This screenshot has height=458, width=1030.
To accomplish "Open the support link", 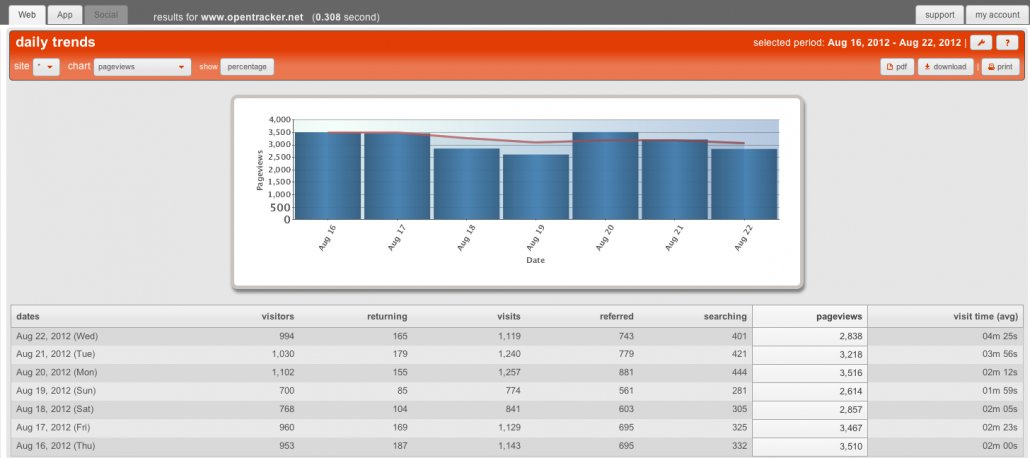I will point(939,14).
